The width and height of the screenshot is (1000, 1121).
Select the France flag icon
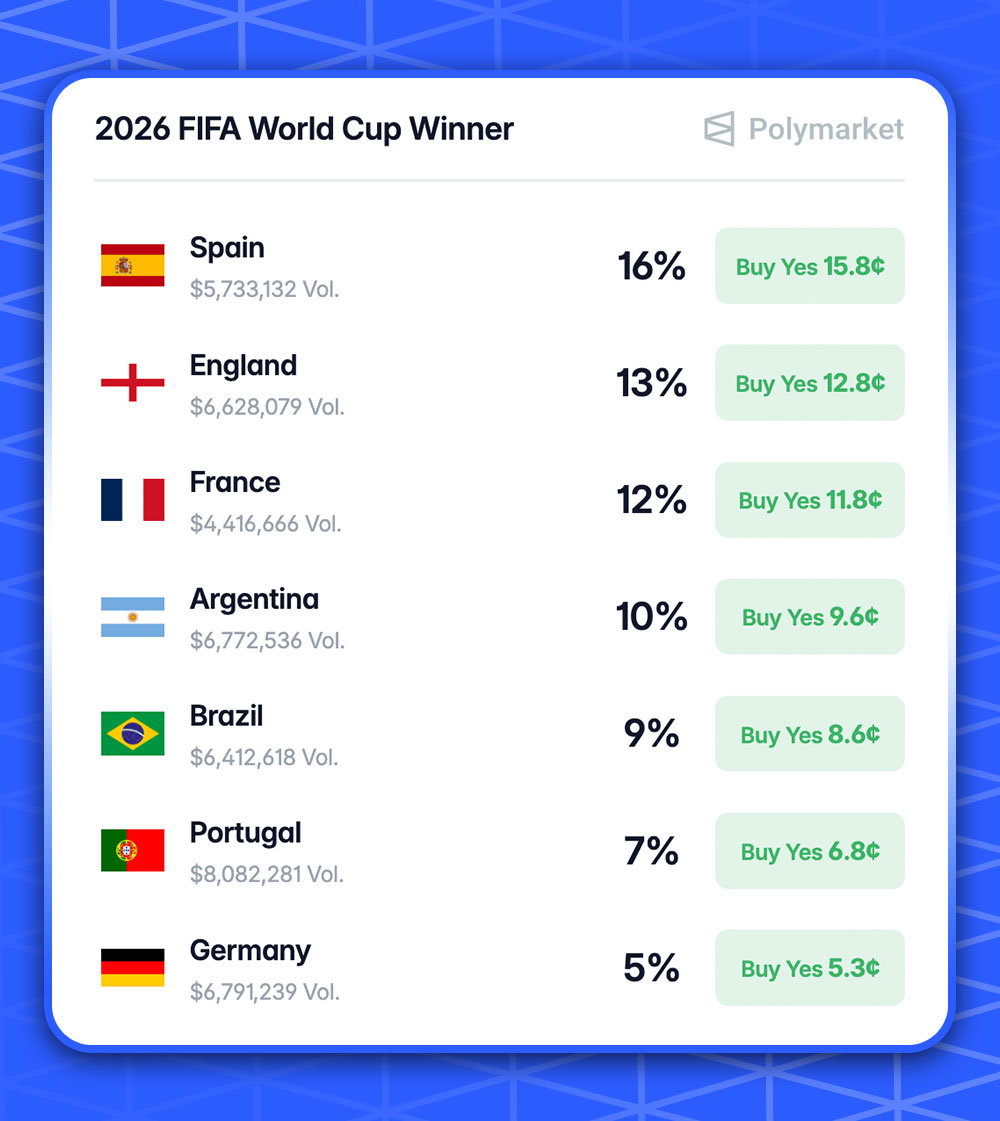(x=132, y=499)
